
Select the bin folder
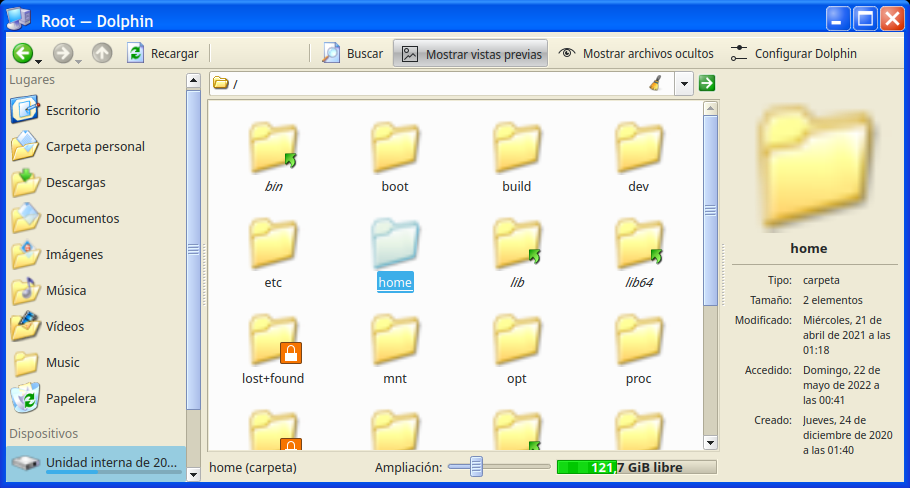(x=273, y=157)
